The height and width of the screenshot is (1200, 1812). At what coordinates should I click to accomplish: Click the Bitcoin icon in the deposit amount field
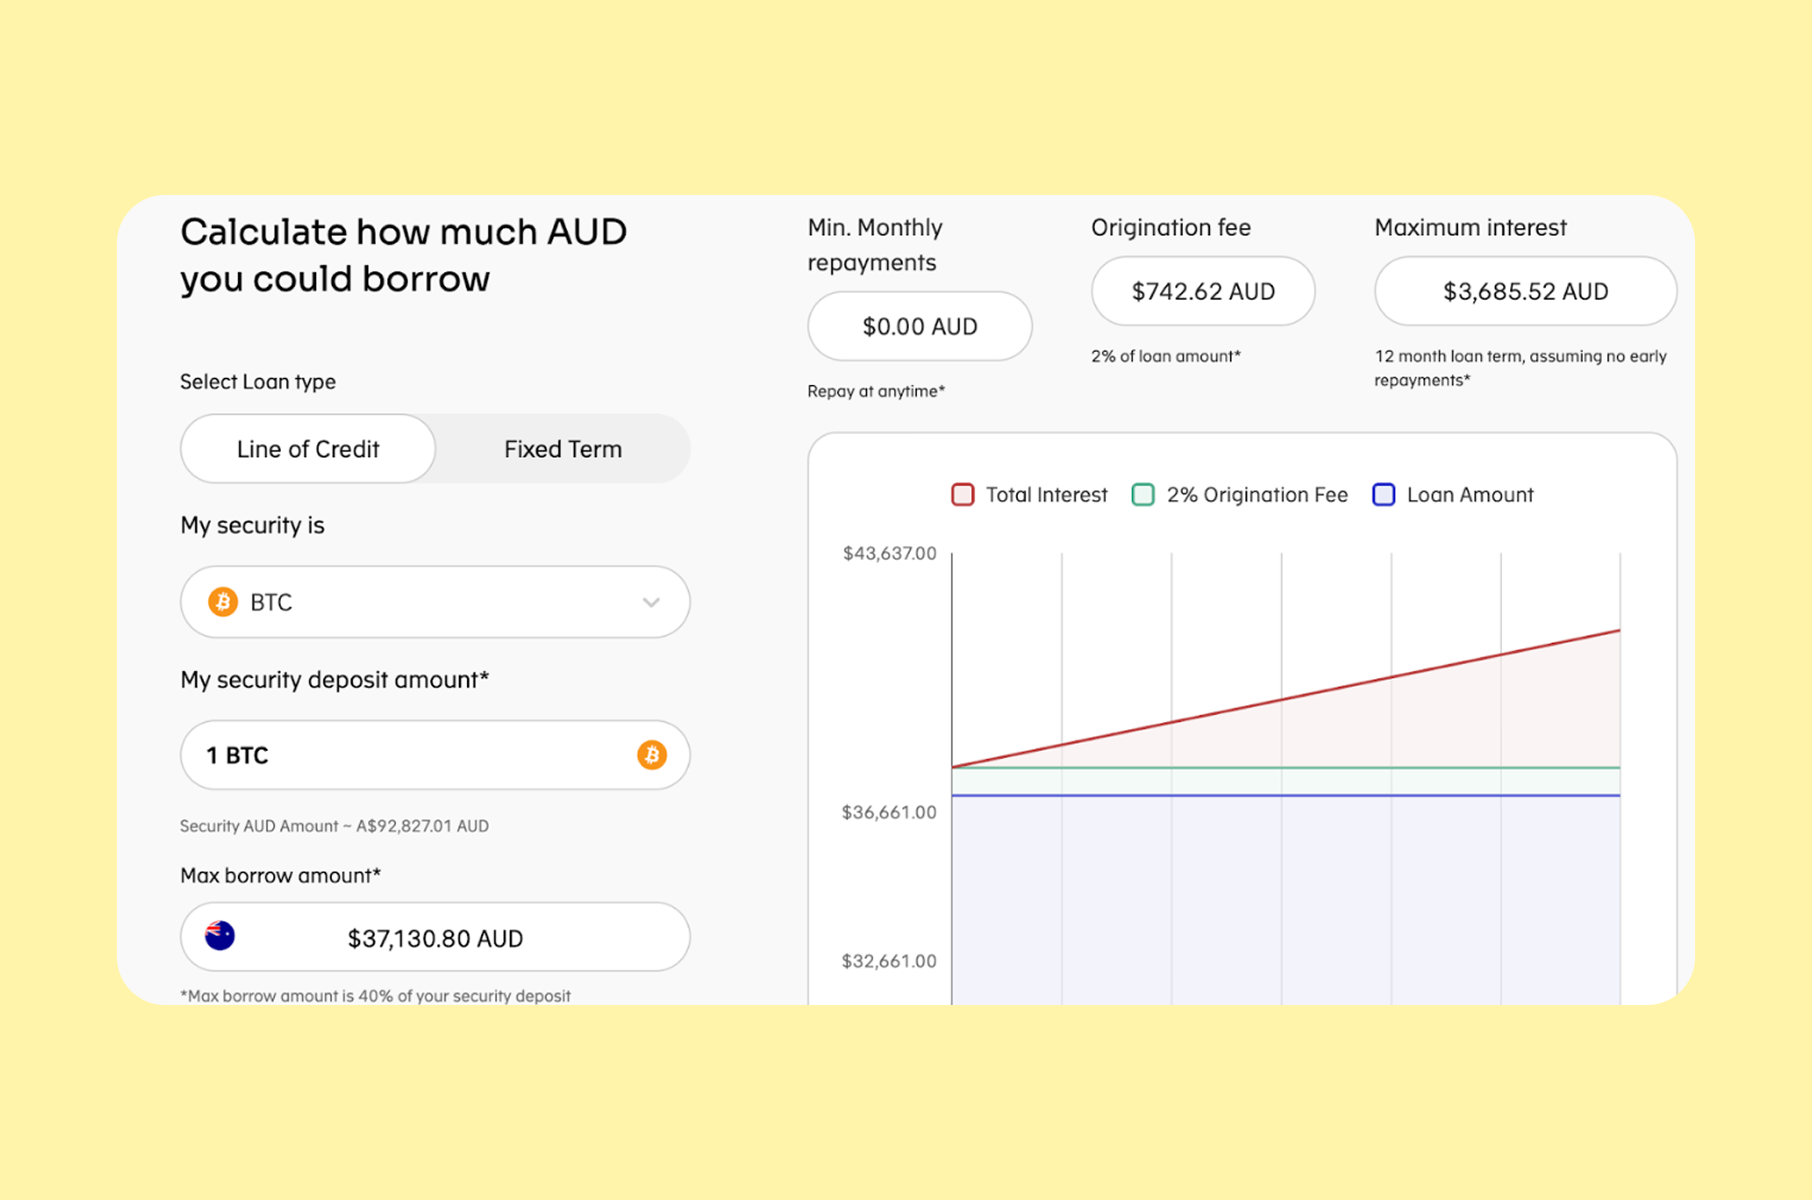click(653, 755)
